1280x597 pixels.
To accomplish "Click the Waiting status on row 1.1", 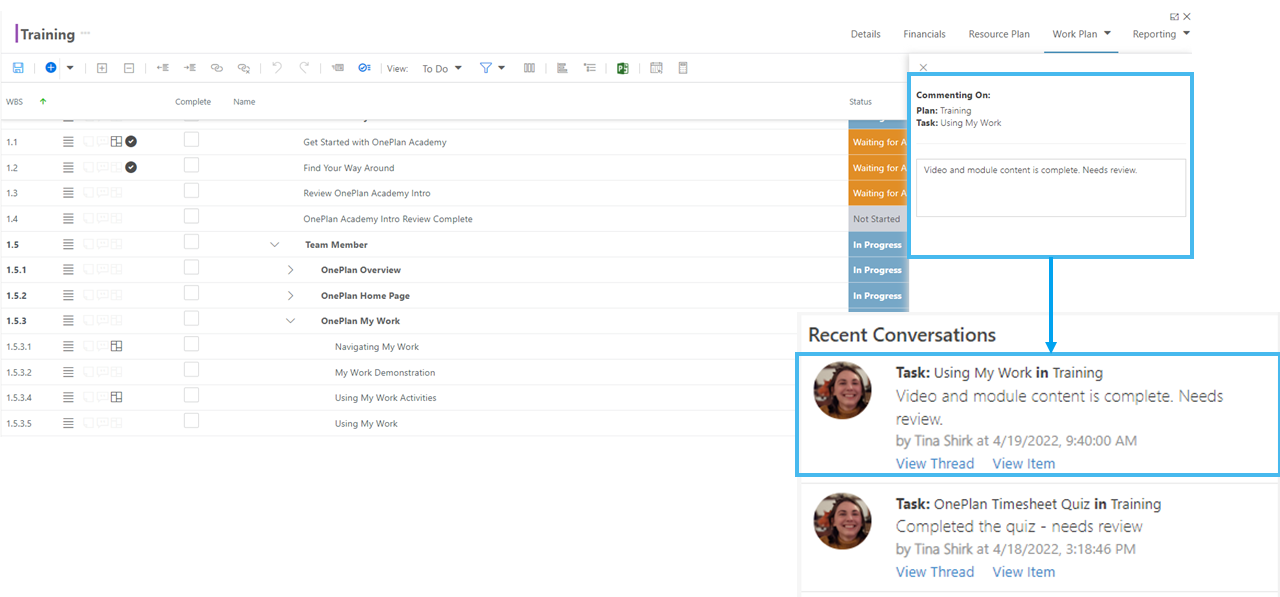I will [x=878, y=142].
